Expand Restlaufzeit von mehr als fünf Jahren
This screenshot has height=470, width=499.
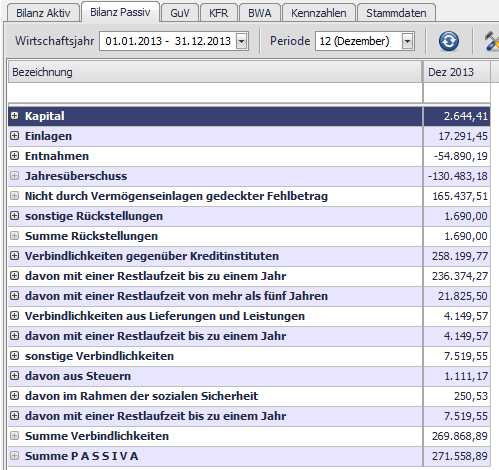pyautogui.click(x=14, y=296)
